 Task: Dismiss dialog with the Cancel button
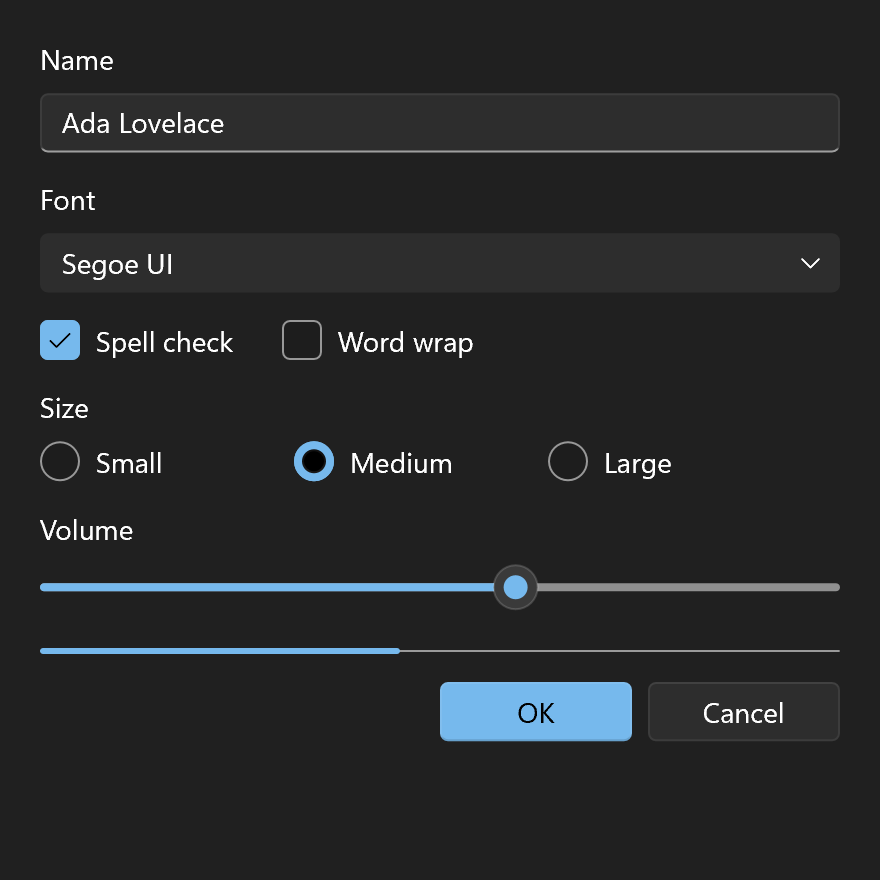click(x=744, y=712)
